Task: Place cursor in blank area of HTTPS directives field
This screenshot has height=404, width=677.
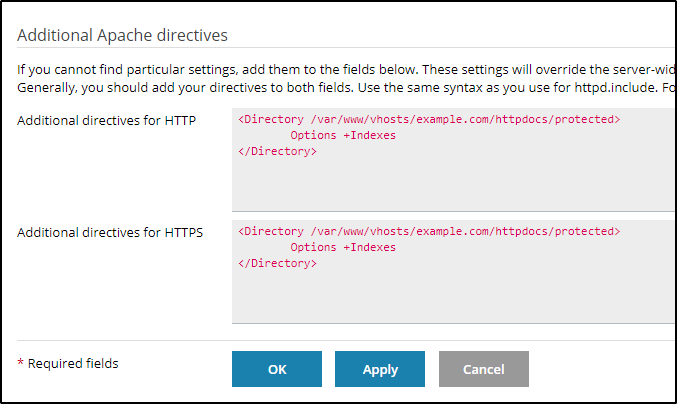Action: (453, 298)
